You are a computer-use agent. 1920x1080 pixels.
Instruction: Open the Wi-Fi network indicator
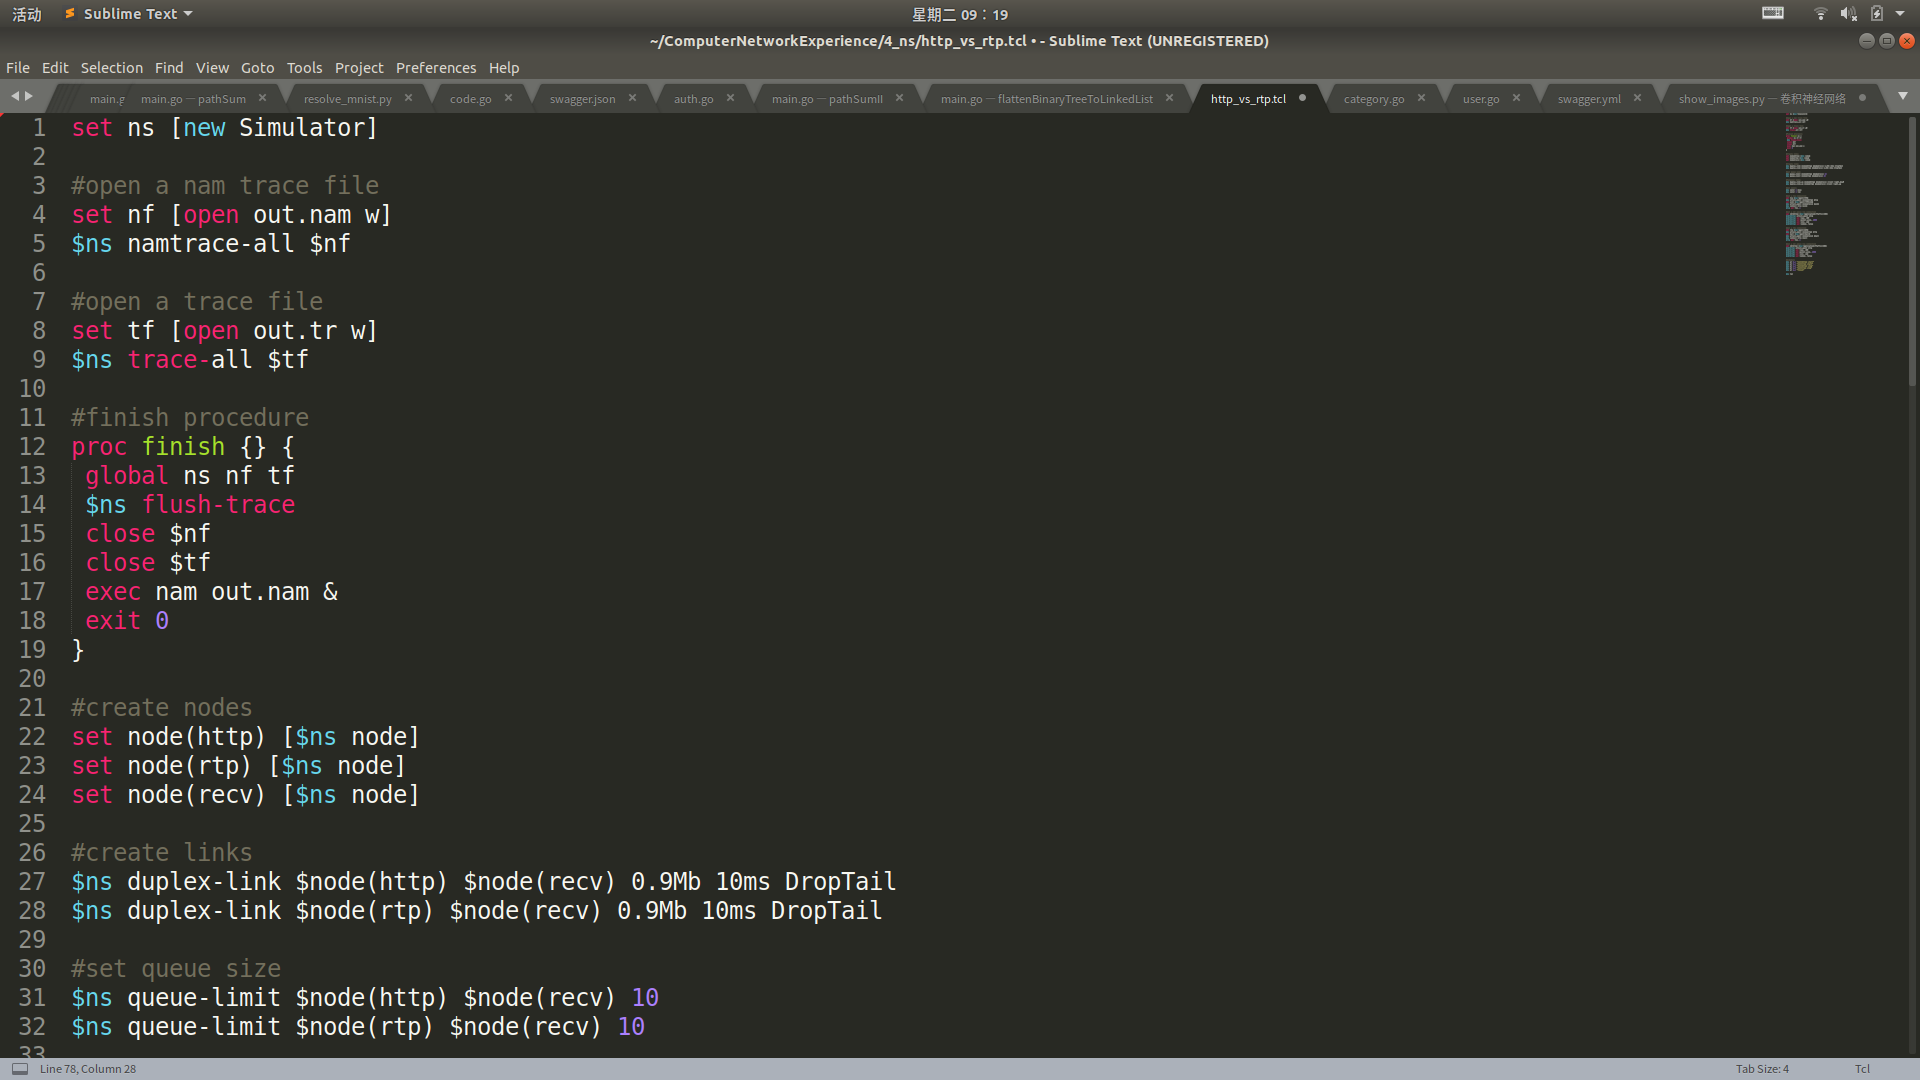pos(1820,14)
